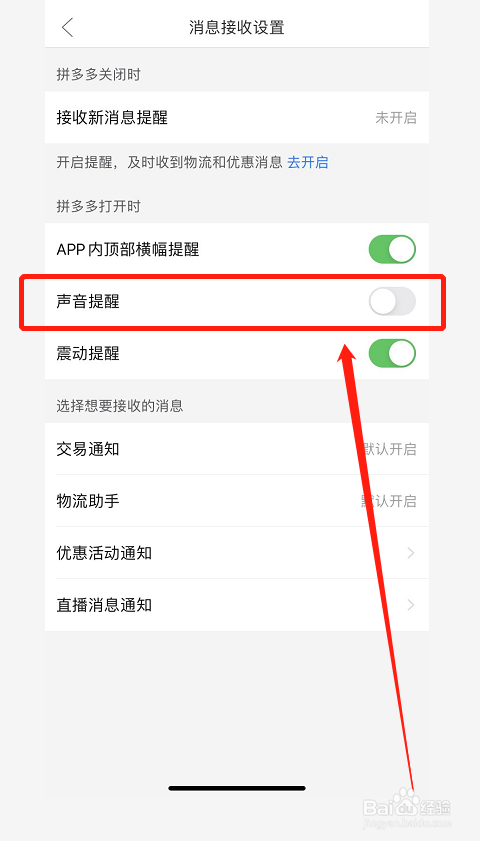
Task: Open chevron next to 直播消息通知
Action: click(411, 605)
